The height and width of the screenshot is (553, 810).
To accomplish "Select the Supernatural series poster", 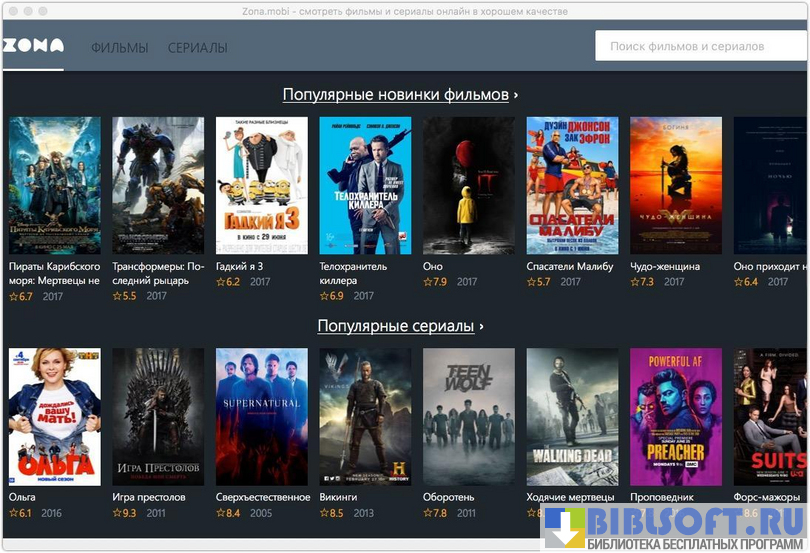I will click(x=262, y=416).
